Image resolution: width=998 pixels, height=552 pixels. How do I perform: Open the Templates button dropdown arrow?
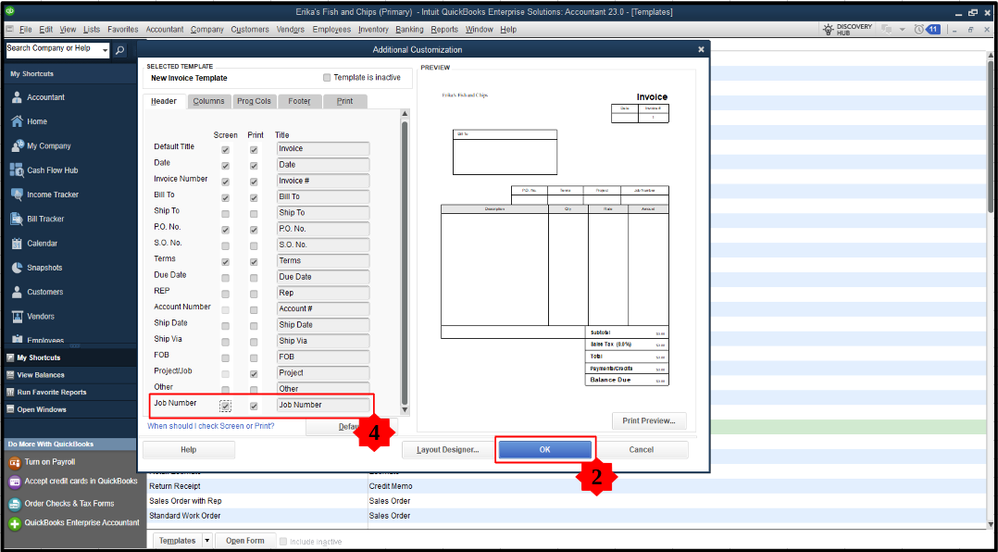[x=207, y=541]
